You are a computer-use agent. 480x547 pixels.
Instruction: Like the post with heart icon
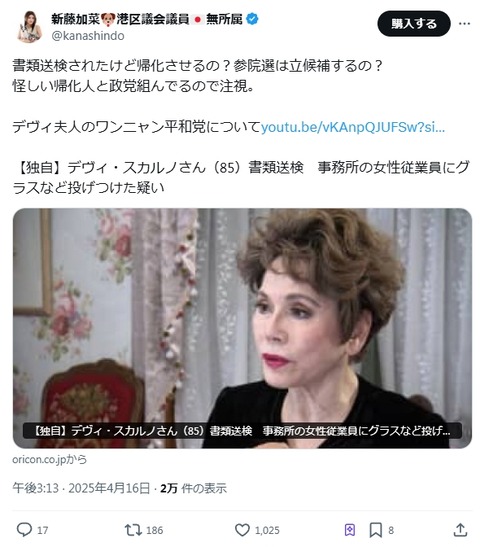pos(242,530)
